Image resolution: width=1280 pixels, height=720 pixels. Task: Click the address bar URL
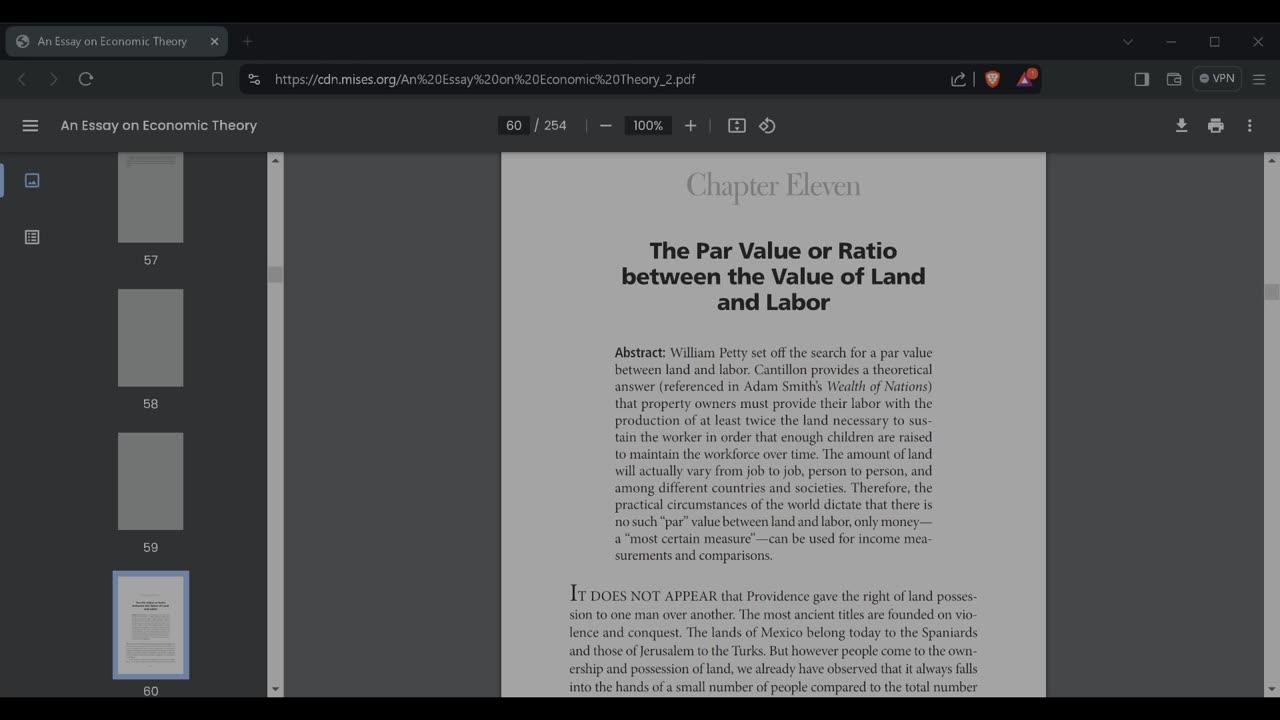coord(485,79)
